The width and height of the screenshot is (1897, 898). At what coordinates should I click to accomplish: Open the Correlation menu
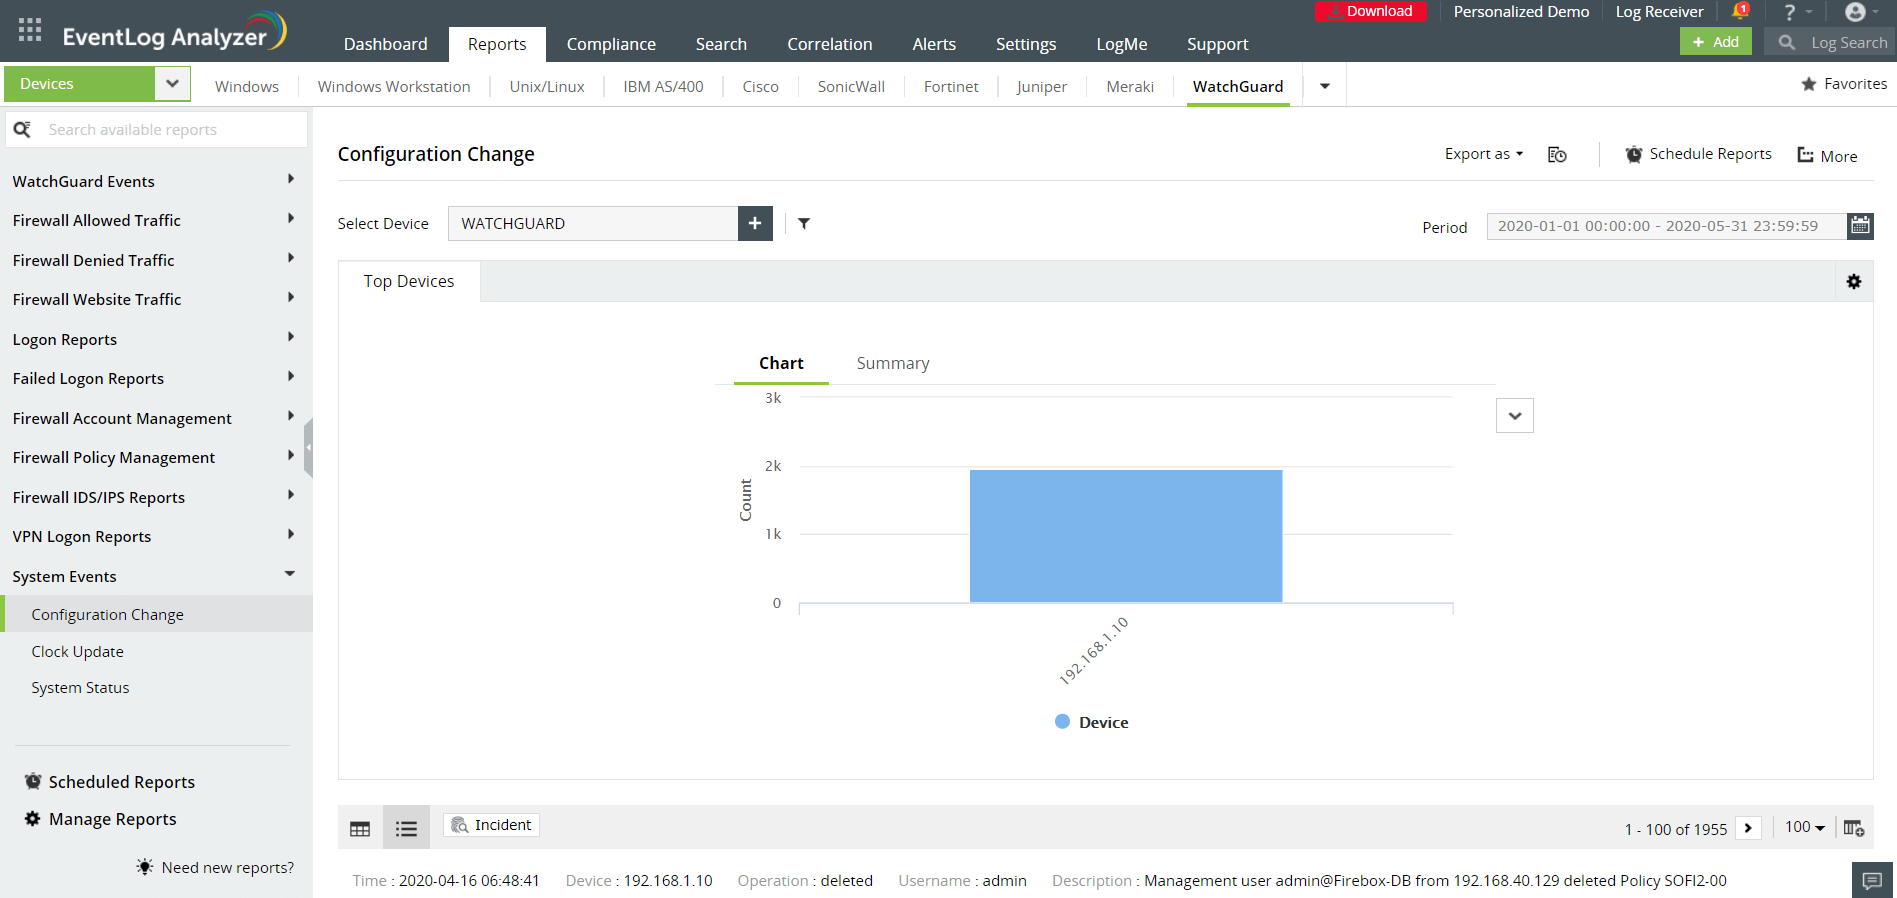click(829, 44)
